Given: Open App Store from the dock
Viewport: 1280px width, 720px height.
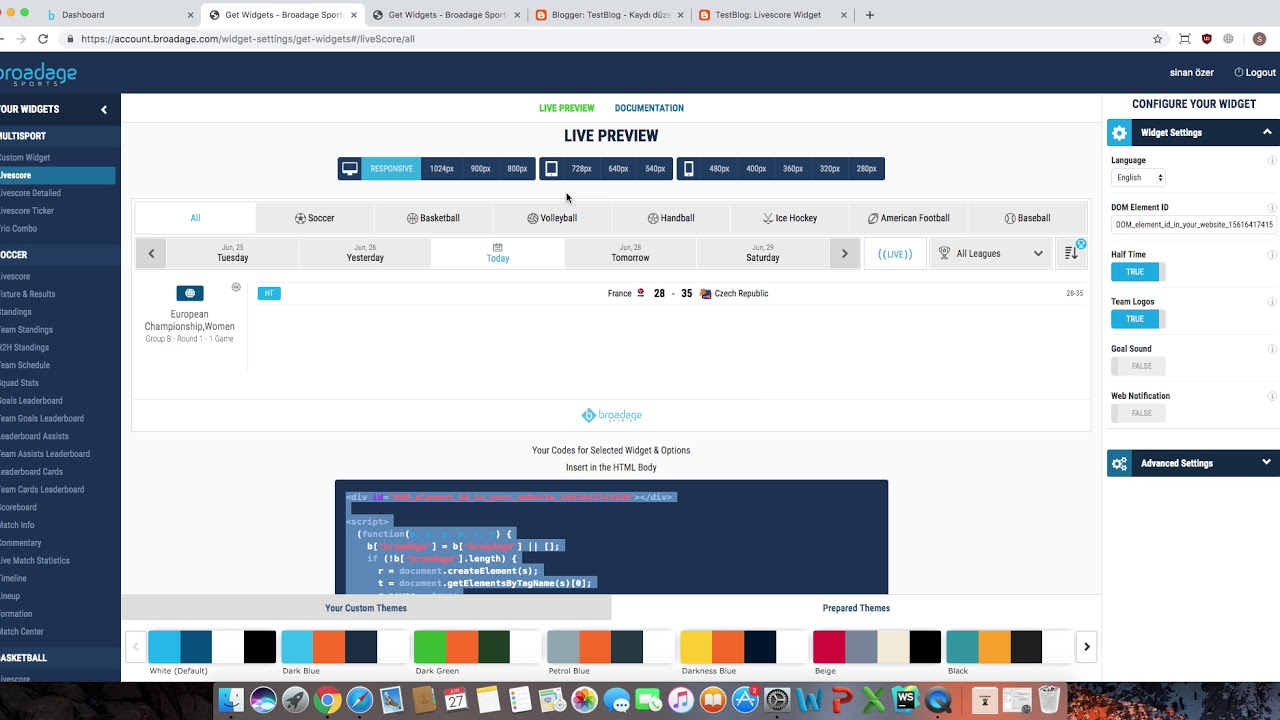Looking at the screenshot, I should pyautogui.click(x=745, y=700).
